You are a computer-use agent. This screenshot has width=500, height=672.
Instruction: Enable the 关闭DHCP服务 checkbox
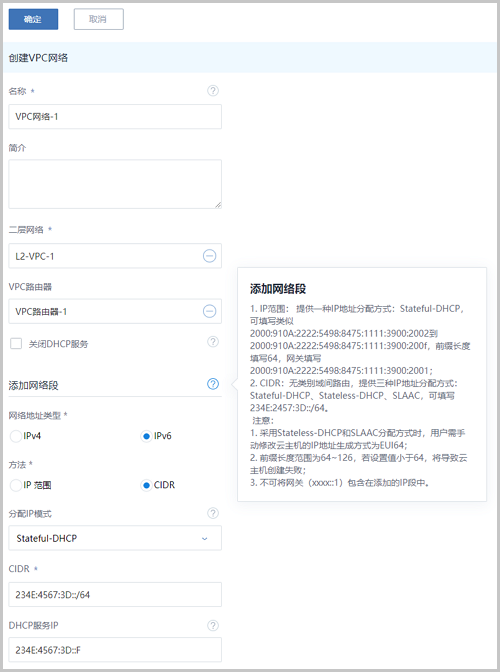tap(16, 343)
